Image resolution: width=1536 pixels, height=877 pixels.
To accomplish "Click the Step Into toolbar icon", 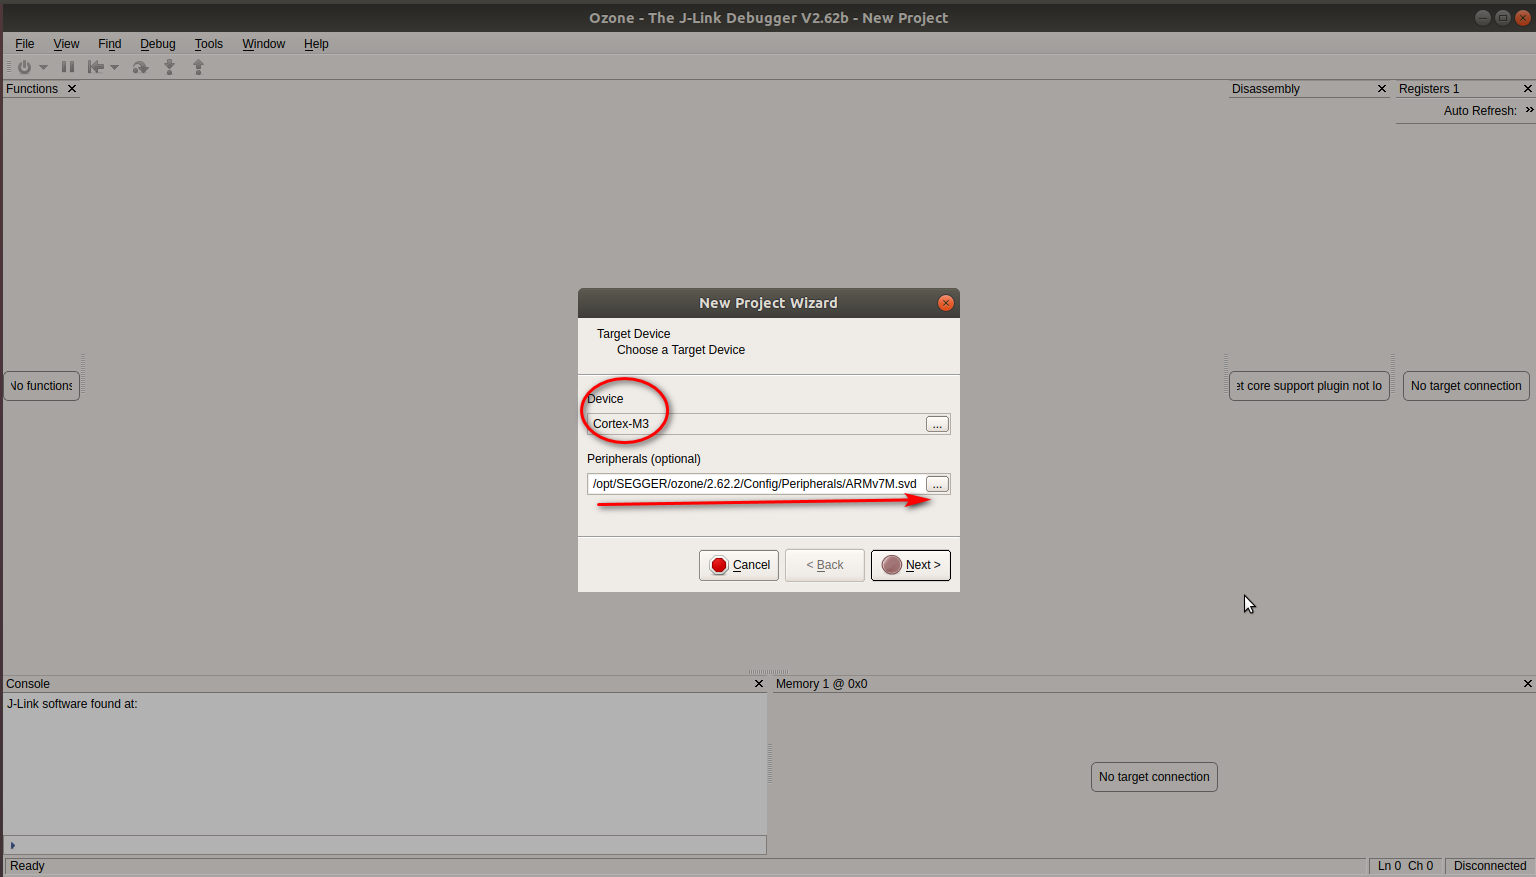I will point(170,67).
